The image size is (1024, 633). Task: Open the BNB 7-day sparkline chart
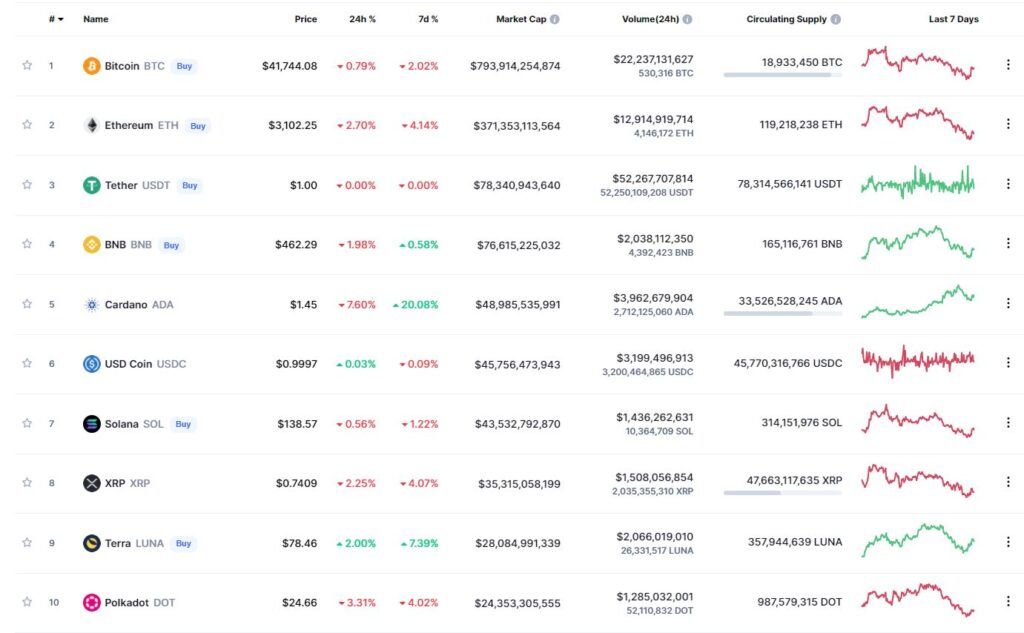click(918, 242)
